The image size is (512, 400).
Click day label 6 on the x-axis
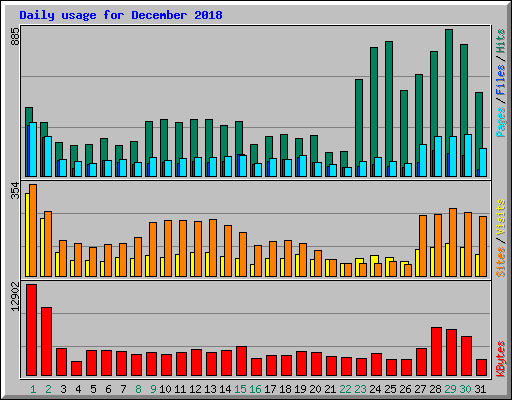(108, 389)
